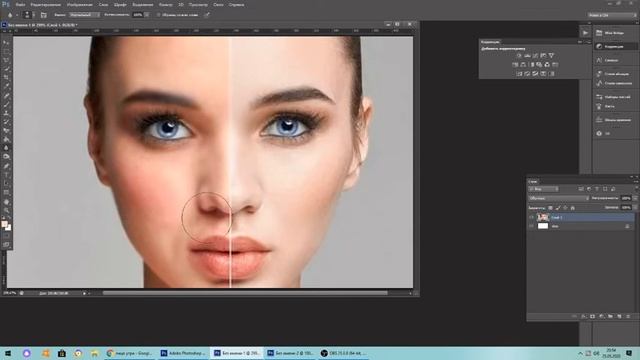Select the Rectangular Marquee tool

click(x=6, y=52)
